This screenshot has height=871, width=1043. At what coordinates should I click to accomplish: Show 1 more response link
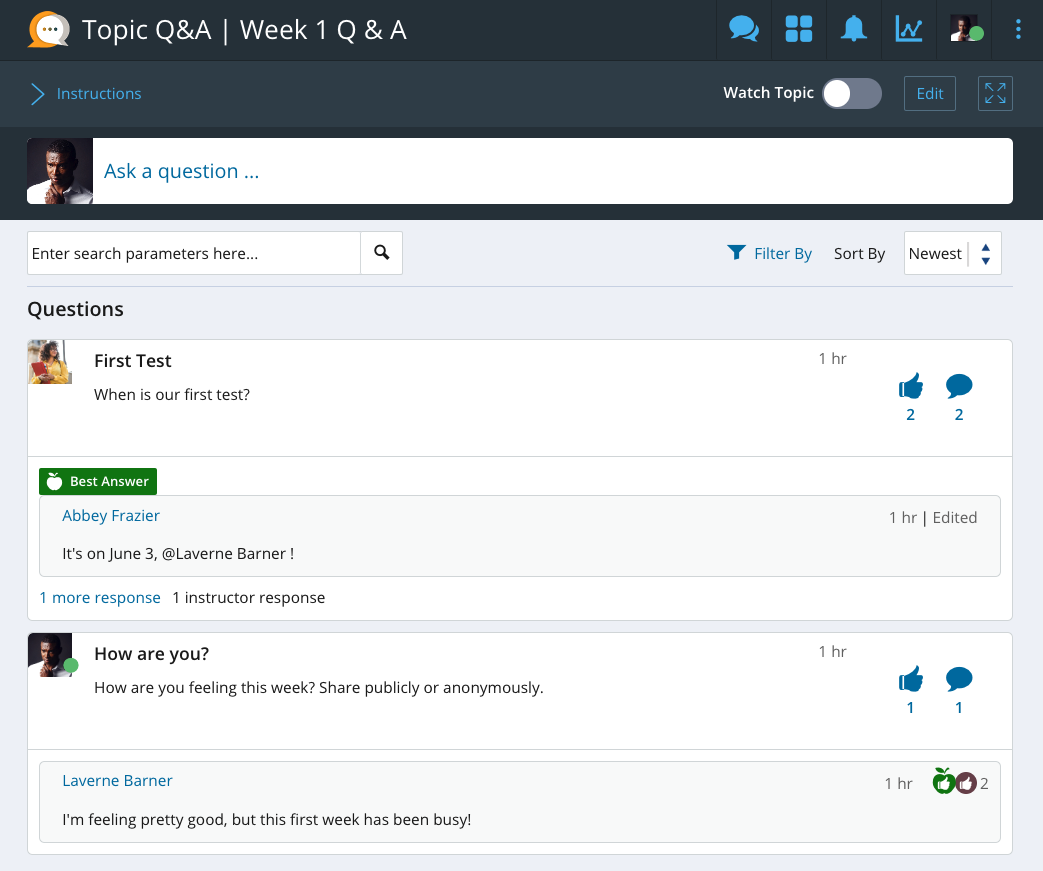pyautogui.click(x=100, y=598)
